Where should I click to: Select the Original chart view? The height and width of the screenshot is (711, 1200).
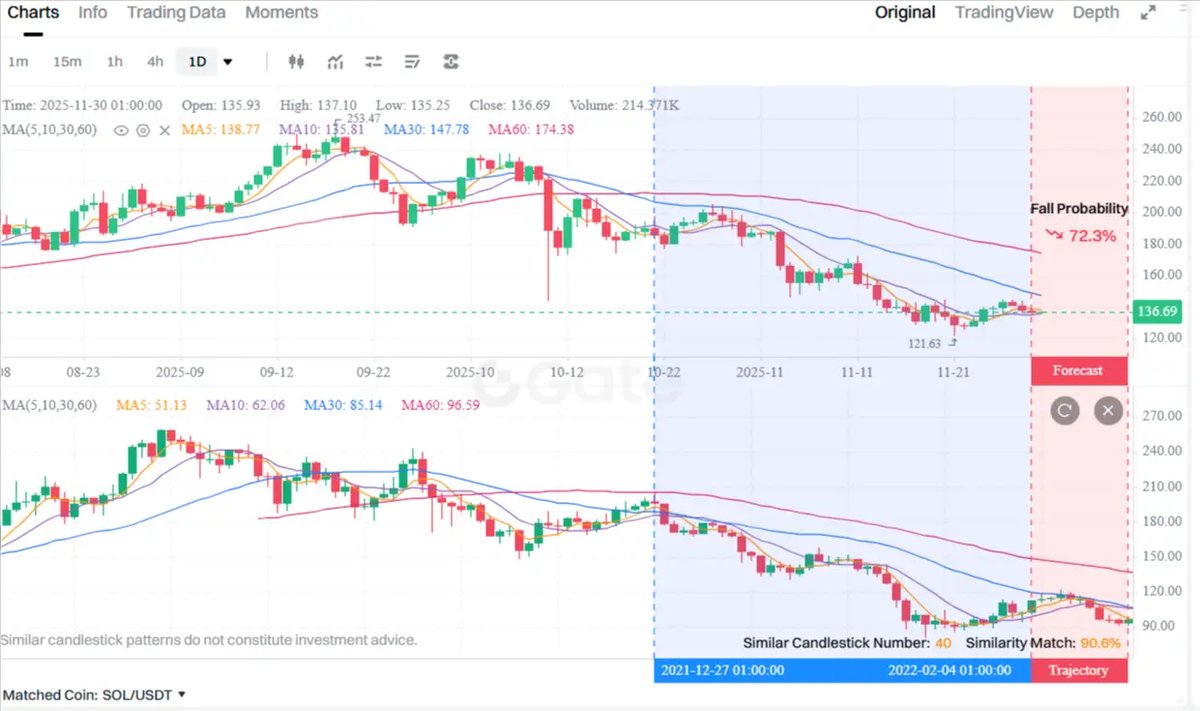905,13
